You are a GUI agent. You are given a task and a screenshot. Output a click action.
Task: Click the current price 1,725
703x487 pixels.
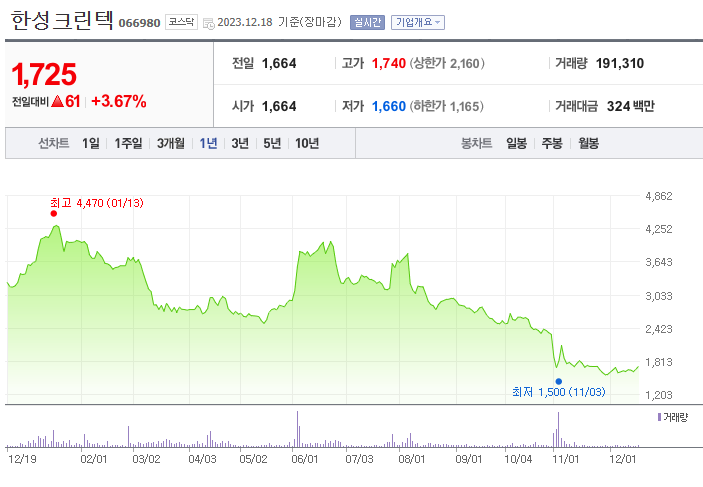click(x=44, y=74)
